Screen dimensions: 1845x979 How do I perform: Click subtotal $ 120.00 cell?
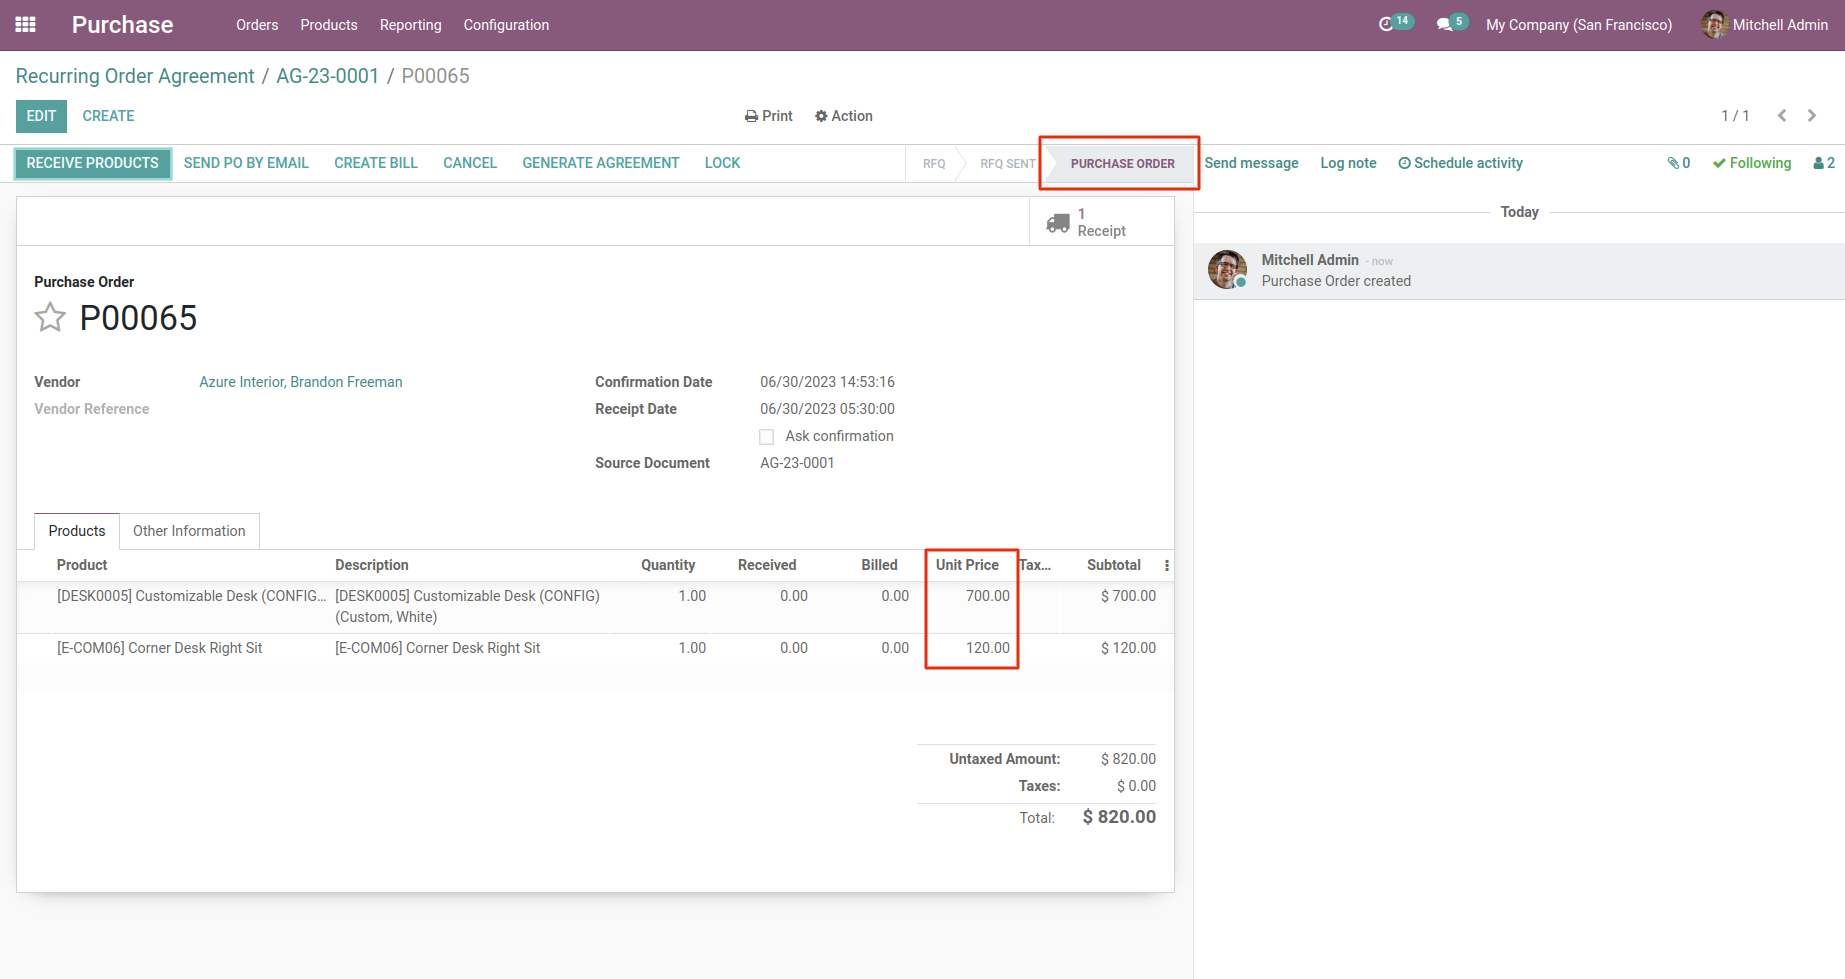[x=1128, y=648]
